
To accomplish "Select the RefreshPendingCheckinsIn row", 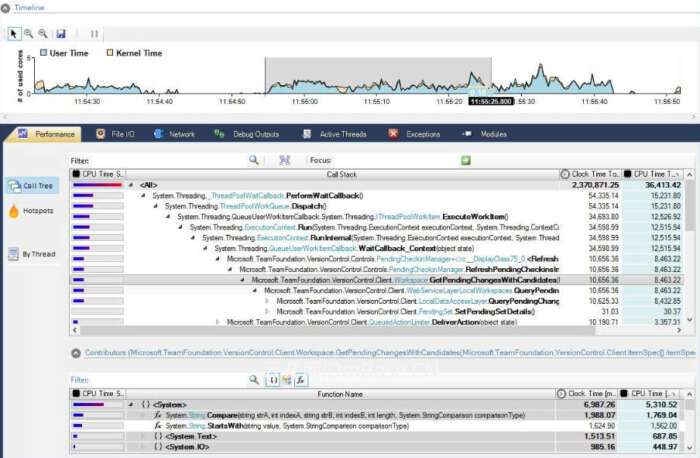I will pos(377,270).
